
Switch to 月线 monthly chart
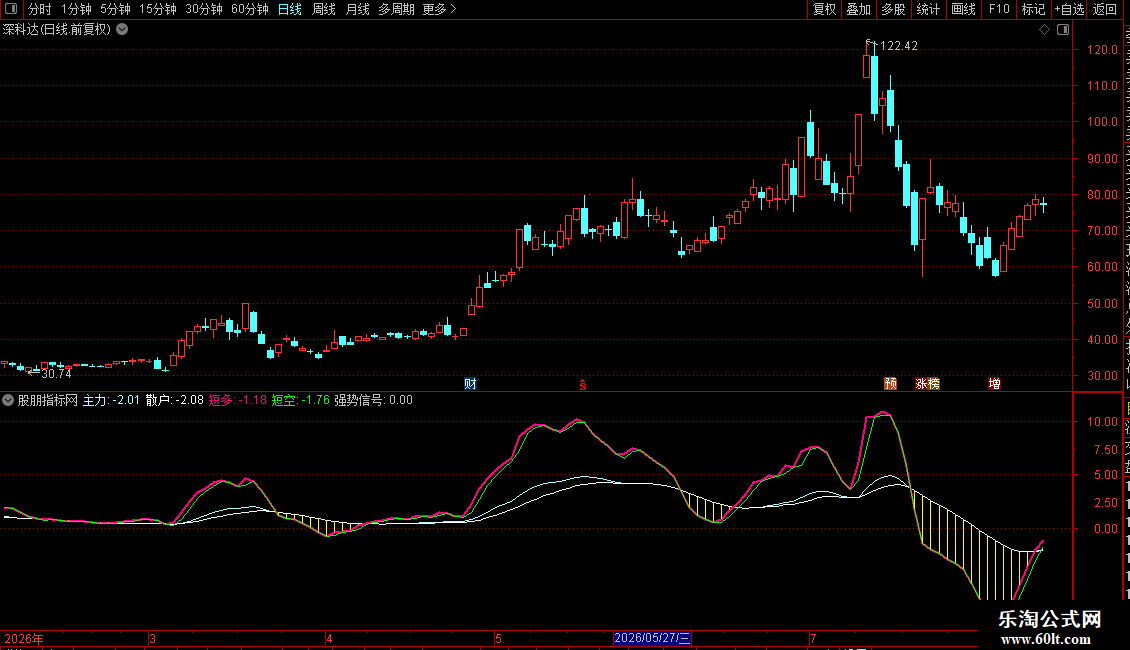[357, 9]
